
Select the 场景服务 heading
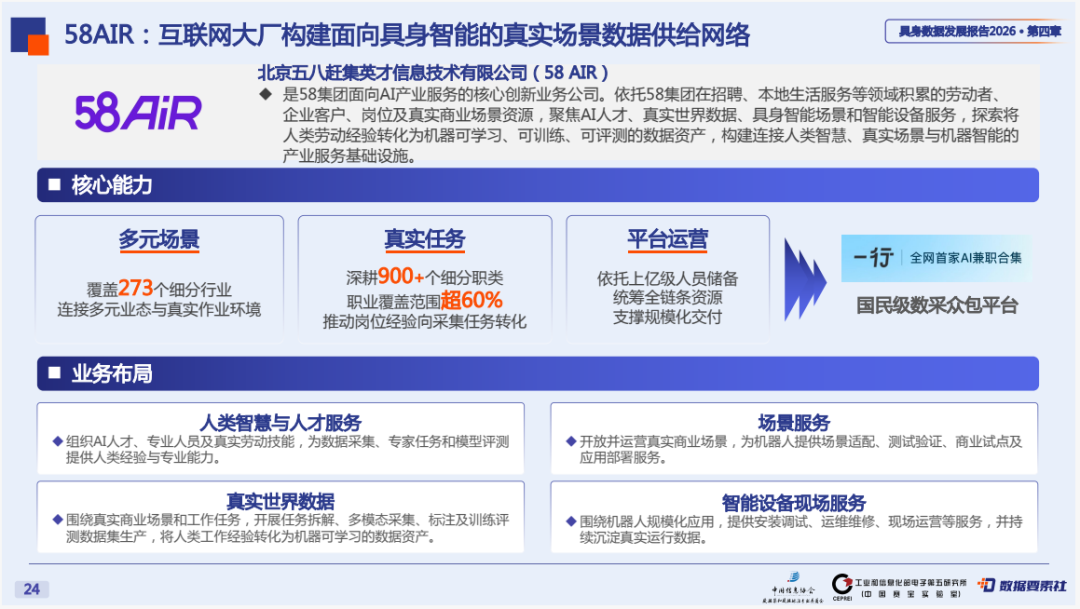(793, 422)
